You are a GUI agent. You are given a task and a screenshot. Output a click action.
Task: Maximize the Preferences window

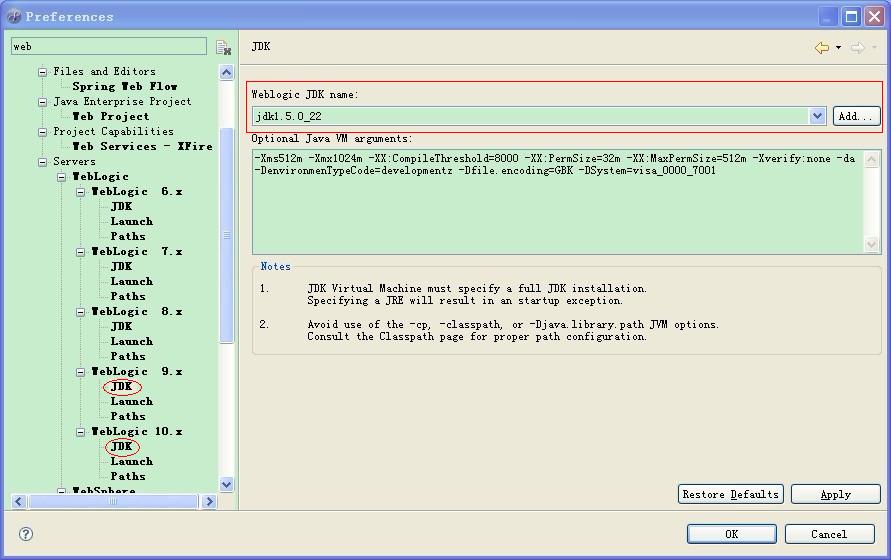pyautogui.click(x=851, y=16)
